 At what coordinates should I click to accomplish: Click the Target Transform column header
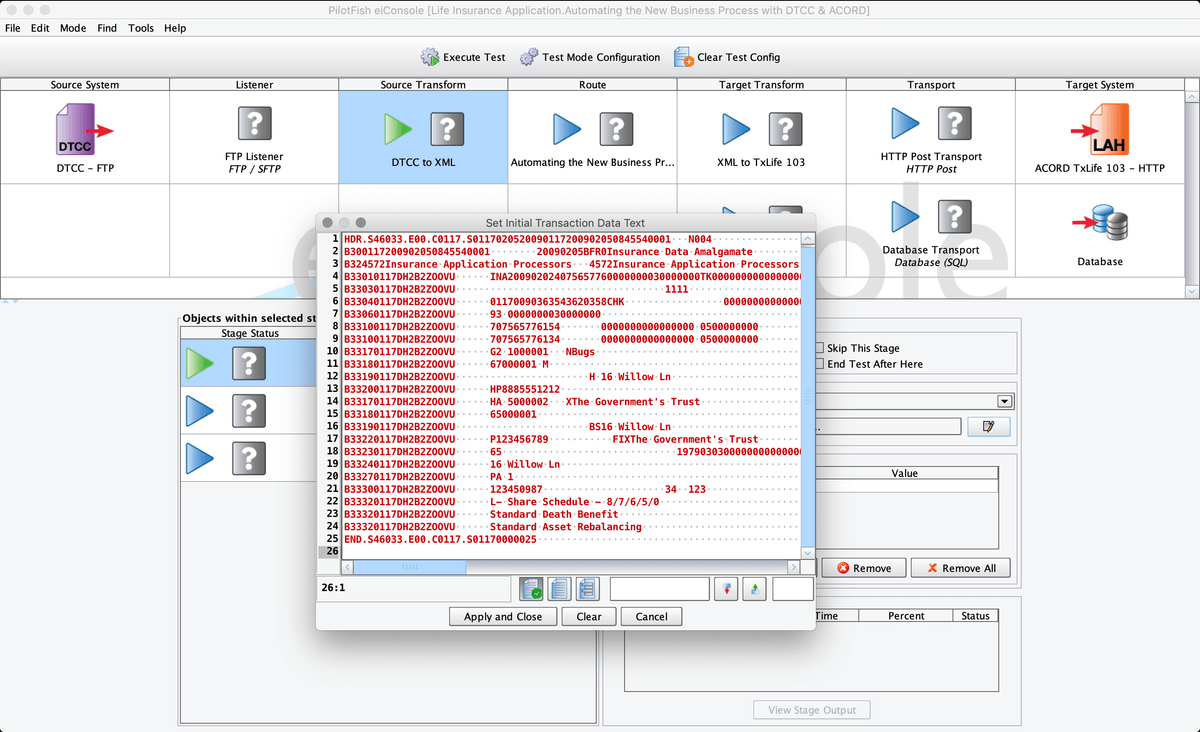tap(761, 85)
